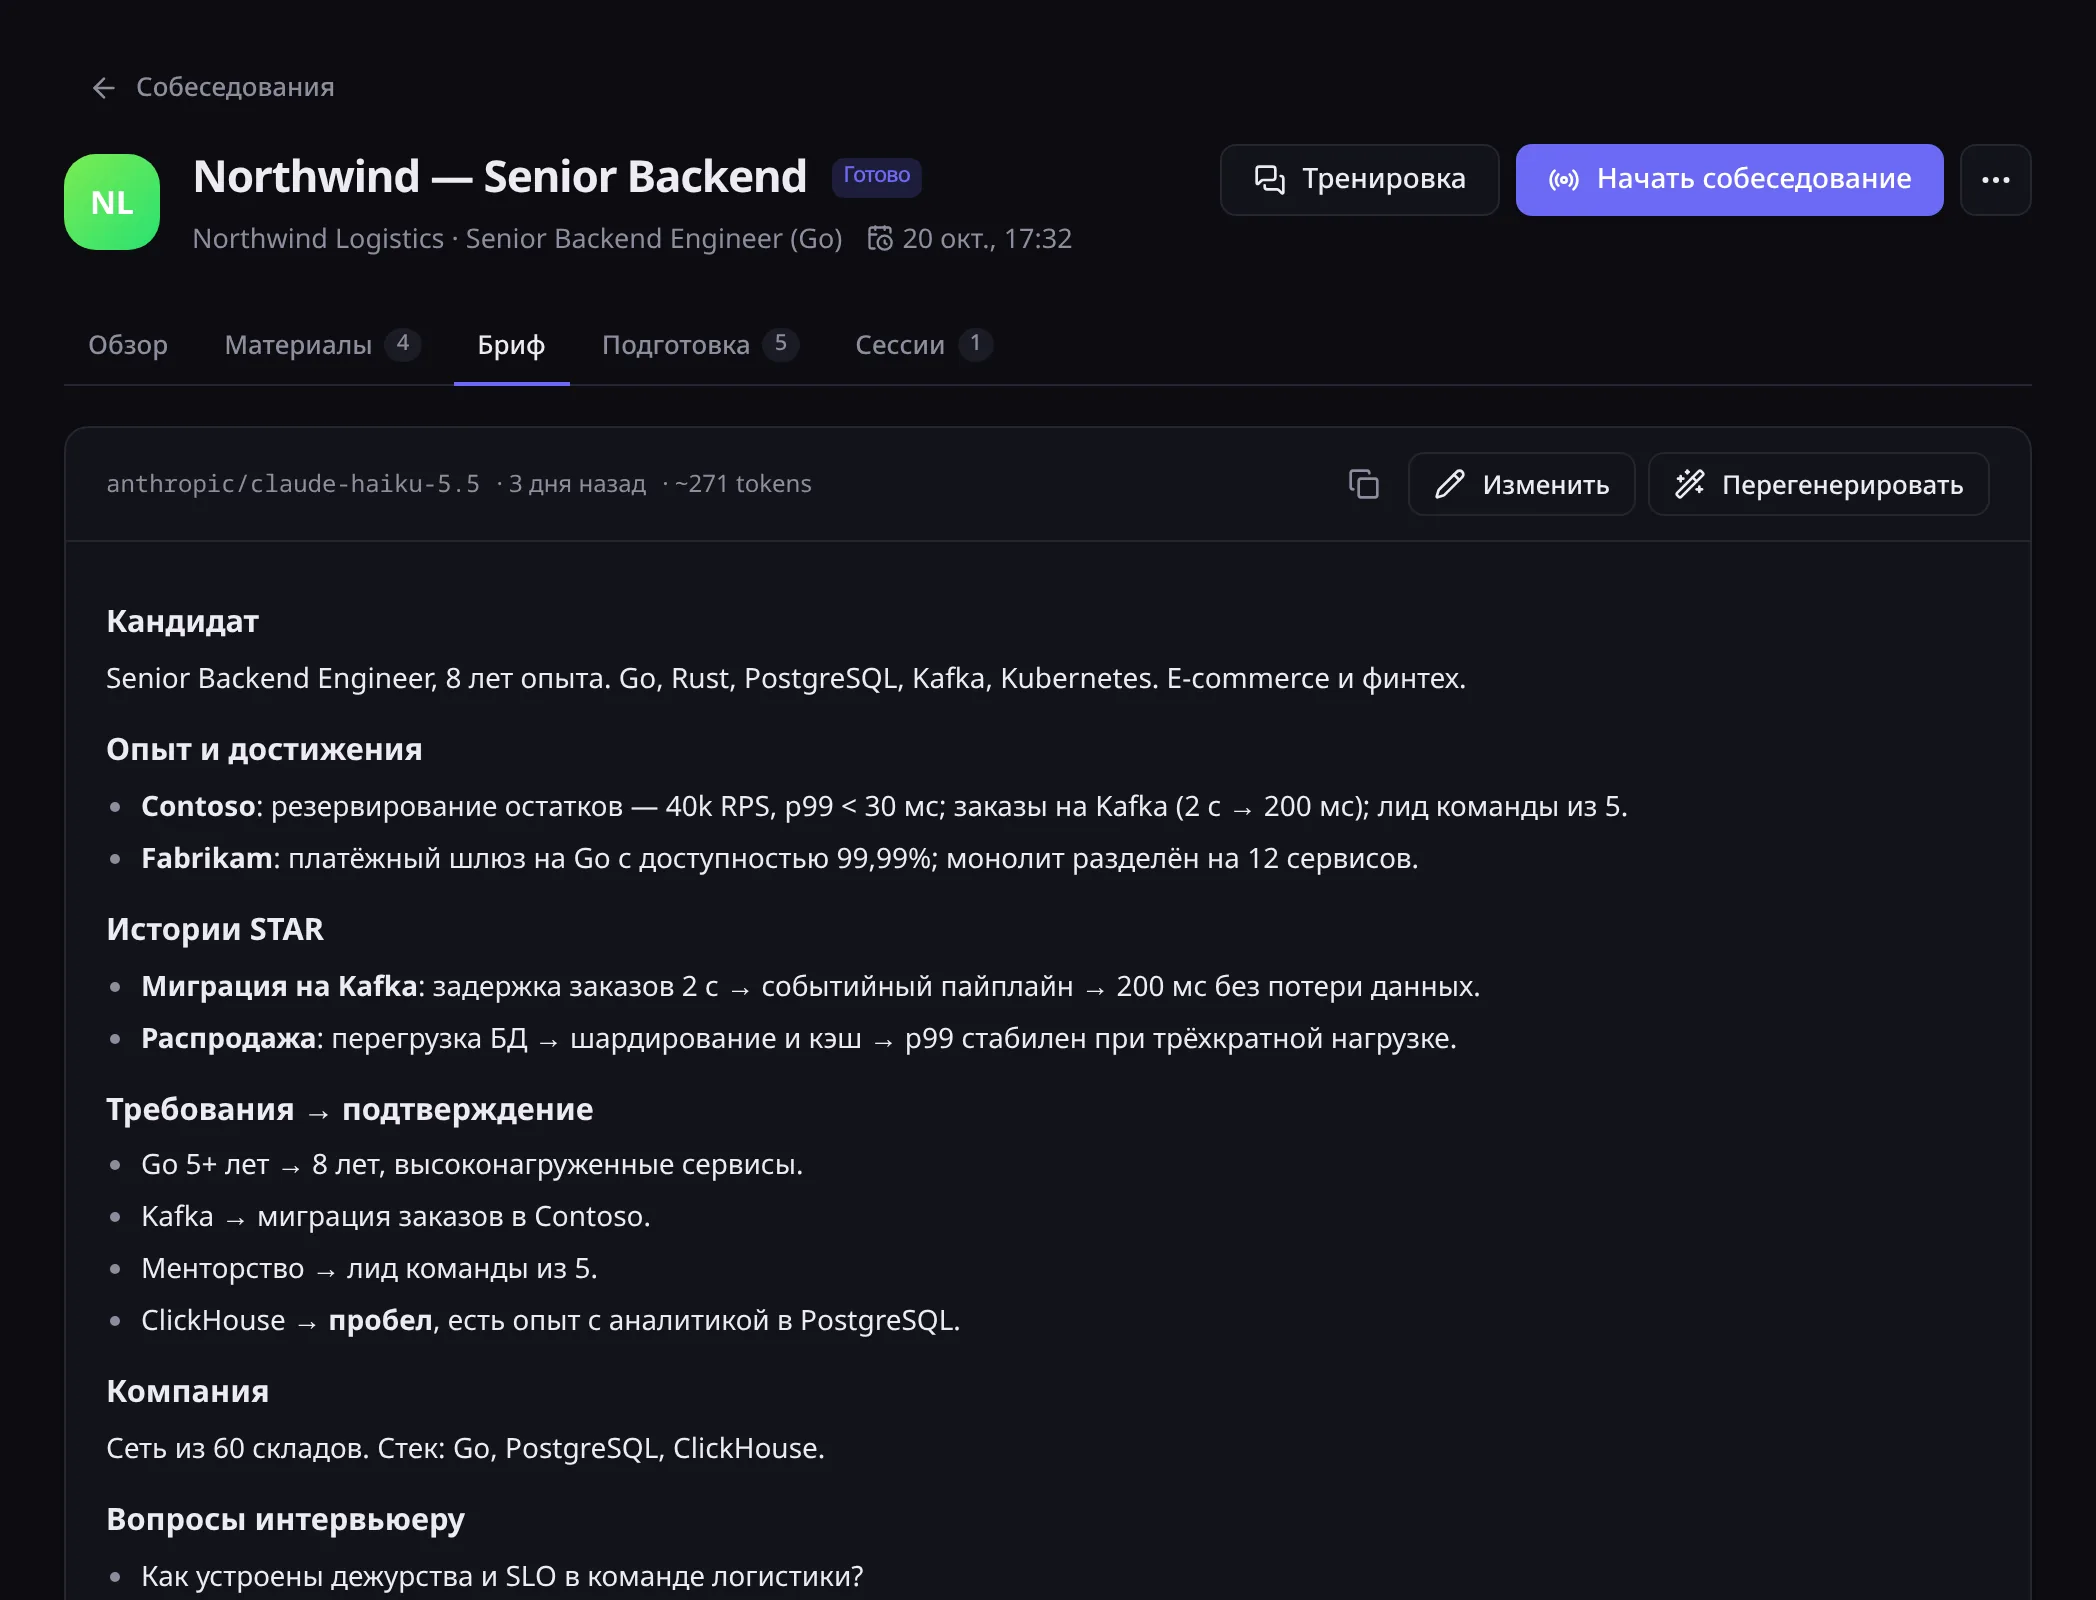Click the question about дежурства и SLO
This screenshot has height=1600, width=2096.
click(502, 1576)
